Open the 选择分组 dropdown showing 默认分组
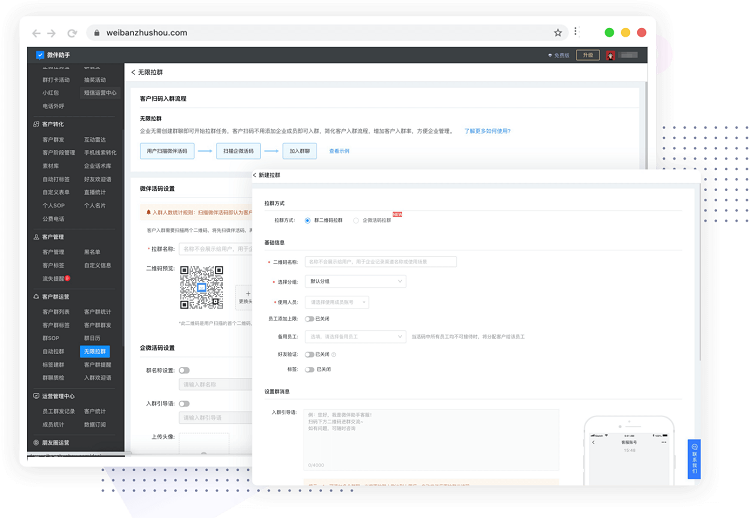750x518 pixels. [355, 281]
